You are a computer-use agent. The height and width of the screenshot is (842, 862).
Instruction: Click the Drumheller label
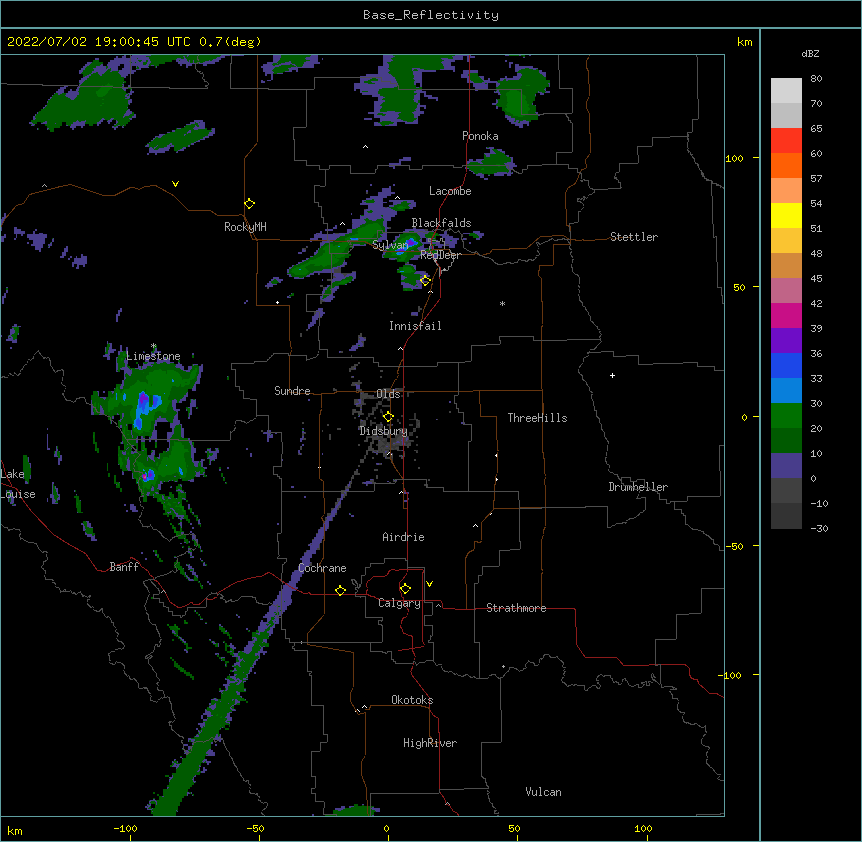pos(638,487)
